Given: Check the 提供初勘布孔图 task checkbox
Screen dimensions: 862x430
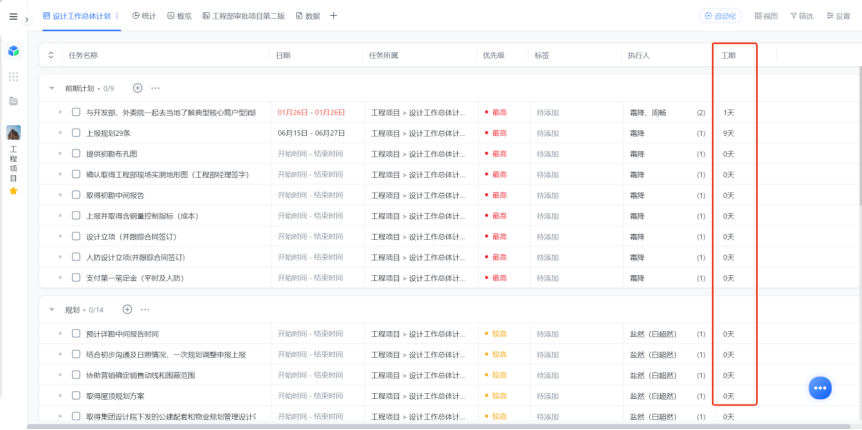Looking at the screenshot, I should click(x=76, y=153).
